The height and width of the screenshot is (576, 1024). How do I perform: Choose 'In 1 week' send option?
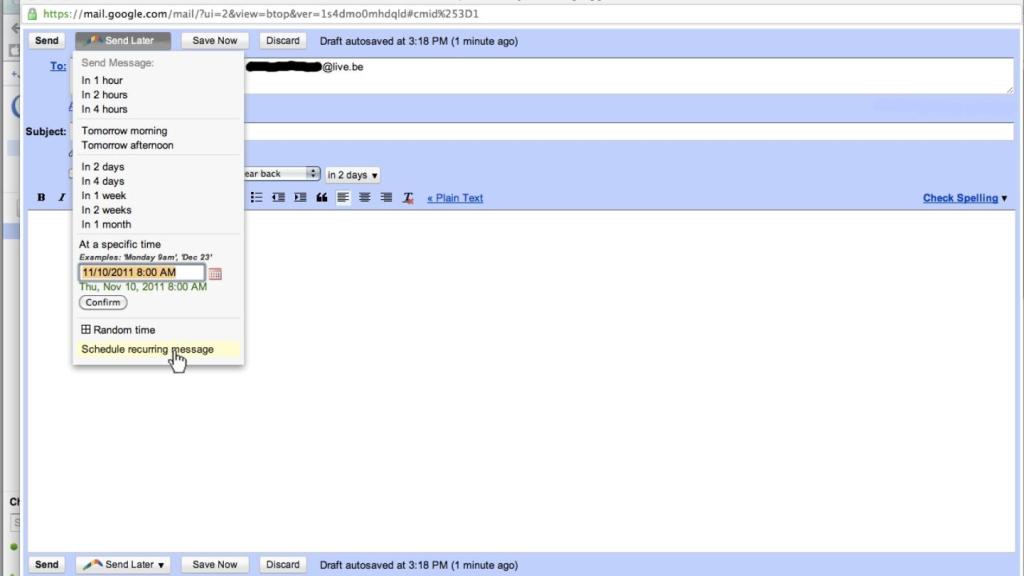tap(104, 196)
